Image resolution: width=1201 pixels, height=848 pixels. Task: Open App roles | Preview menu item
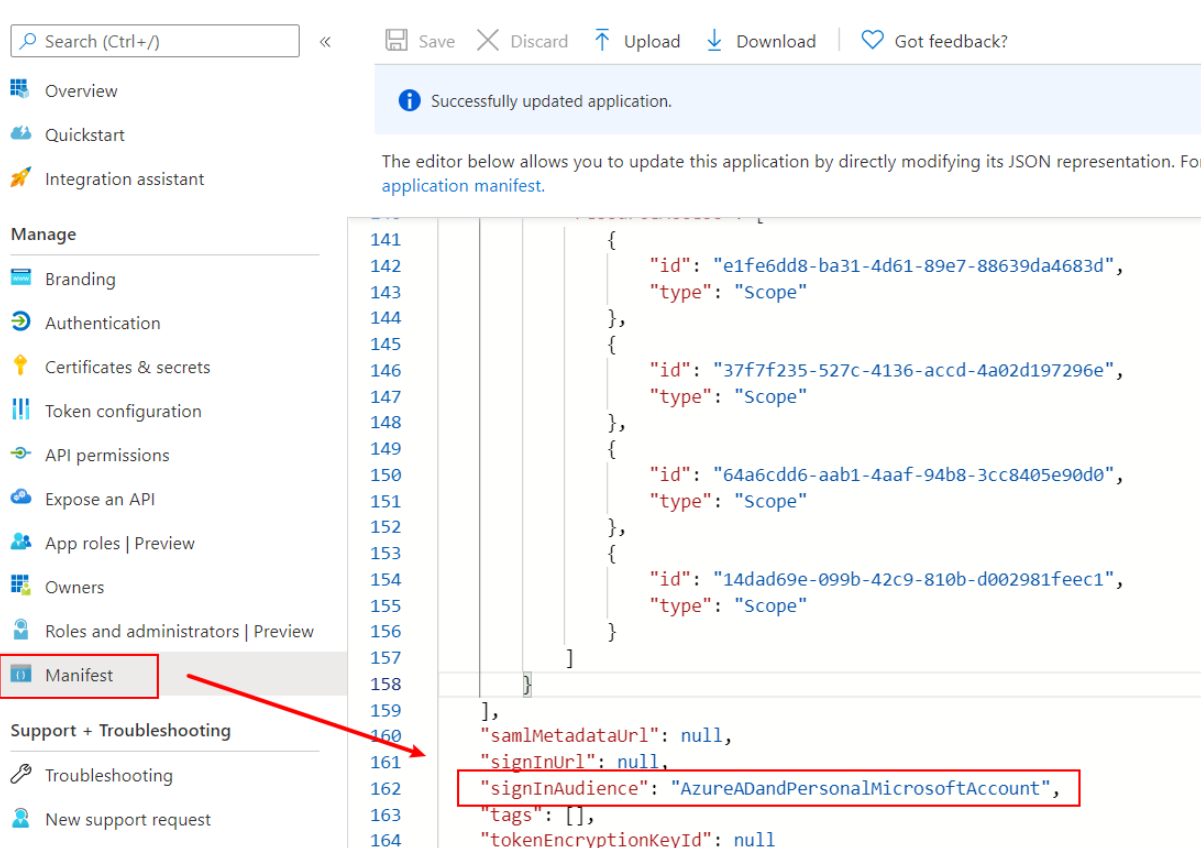120,543
